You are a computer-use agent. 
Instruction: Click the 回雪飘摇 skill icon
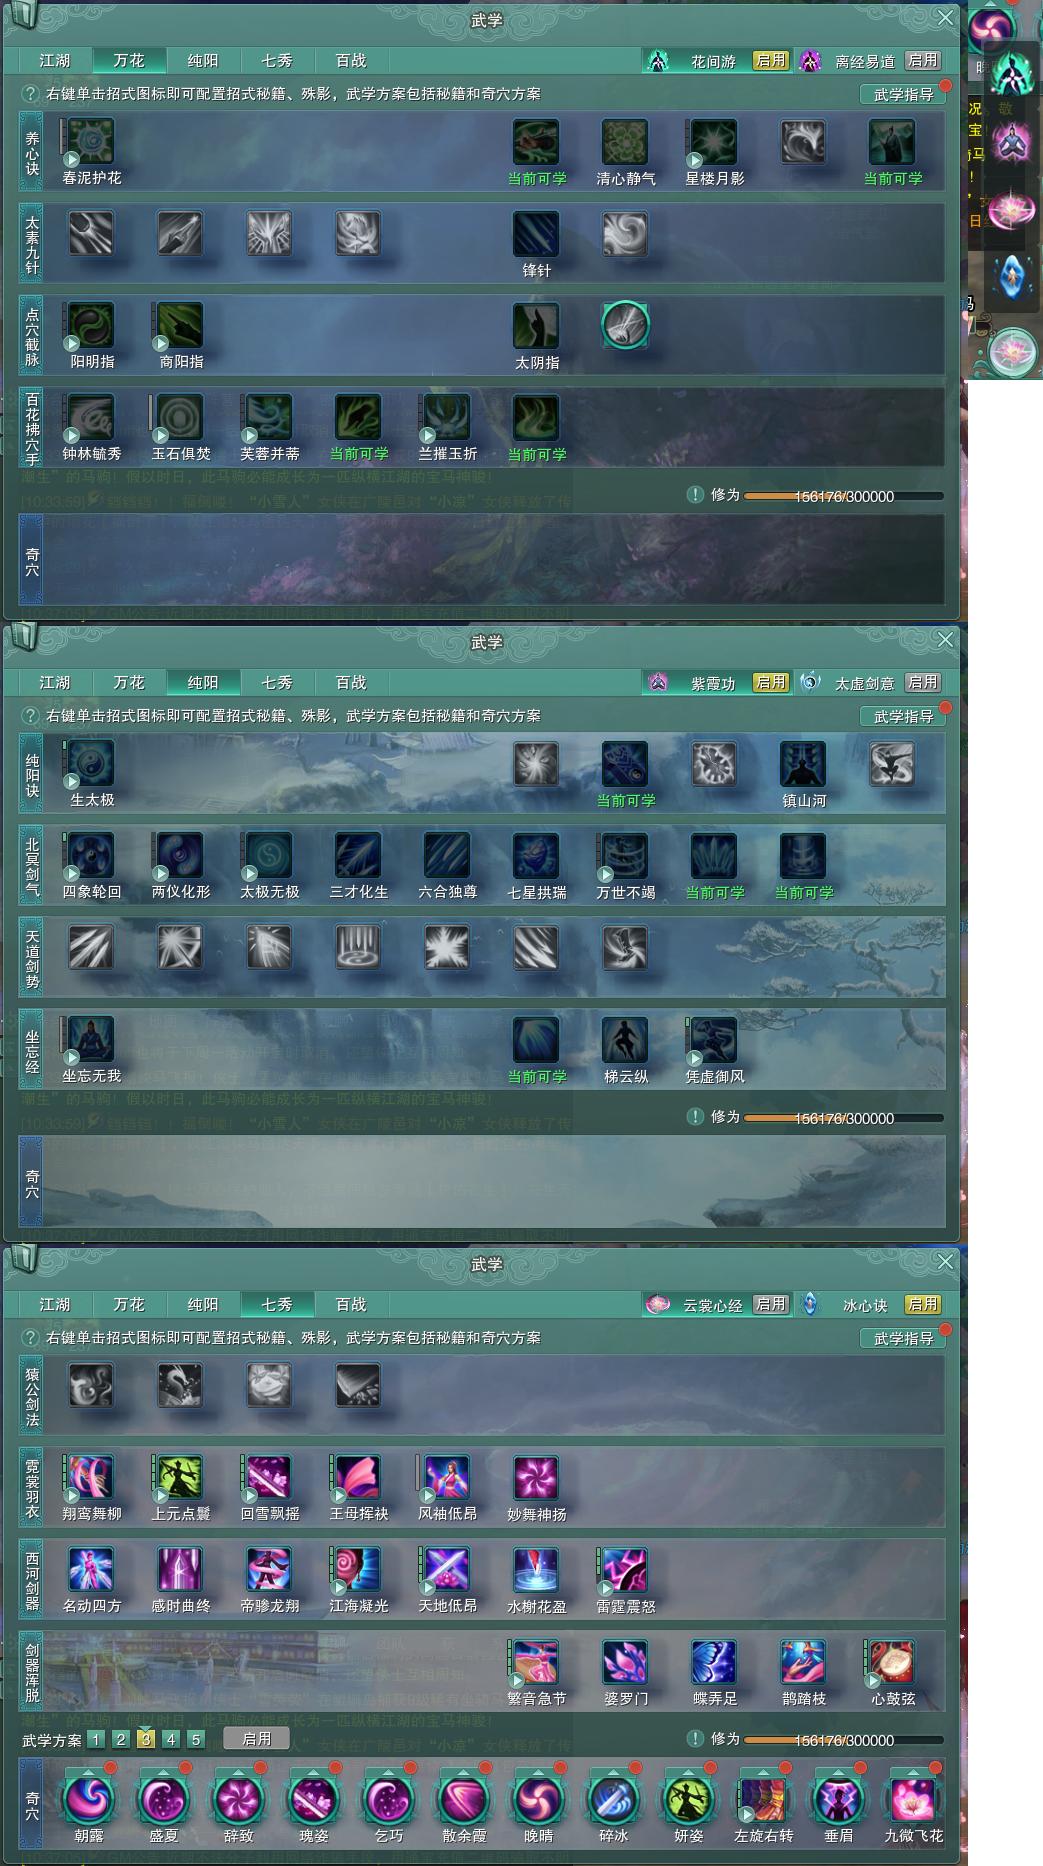(269, 1478)
